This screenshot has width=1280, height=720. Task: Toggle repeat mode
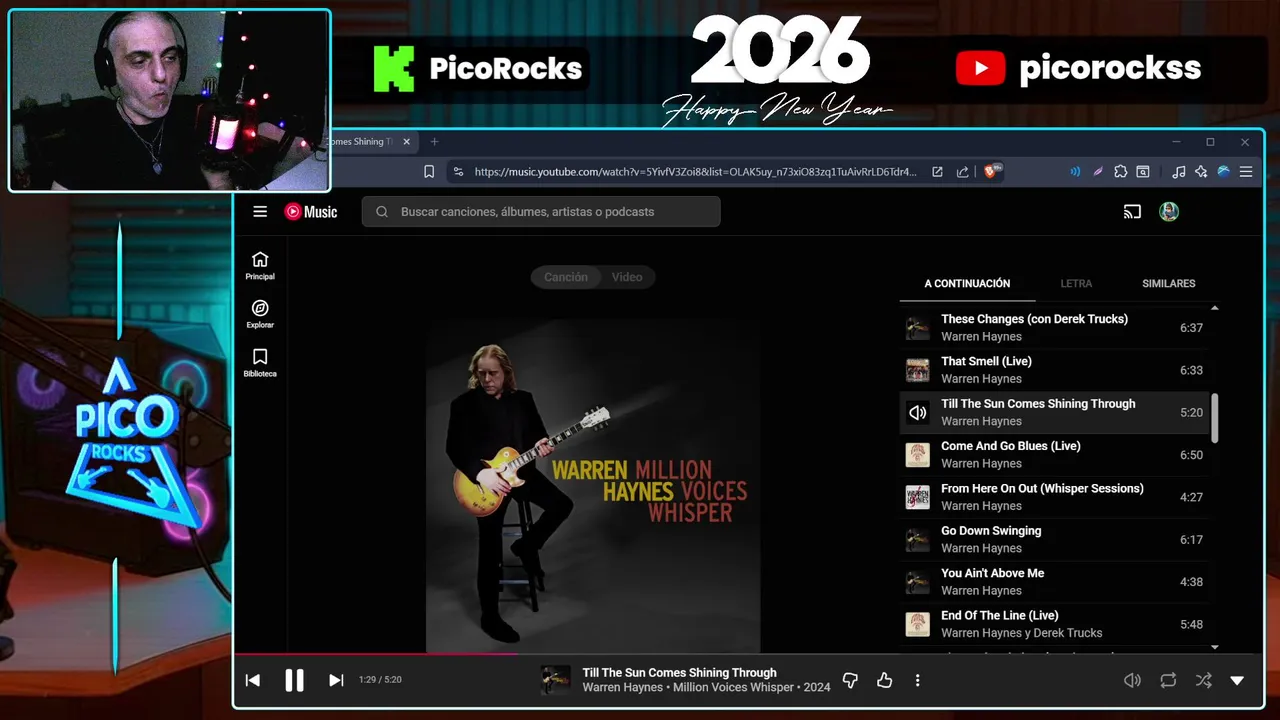click(1168, 680)
